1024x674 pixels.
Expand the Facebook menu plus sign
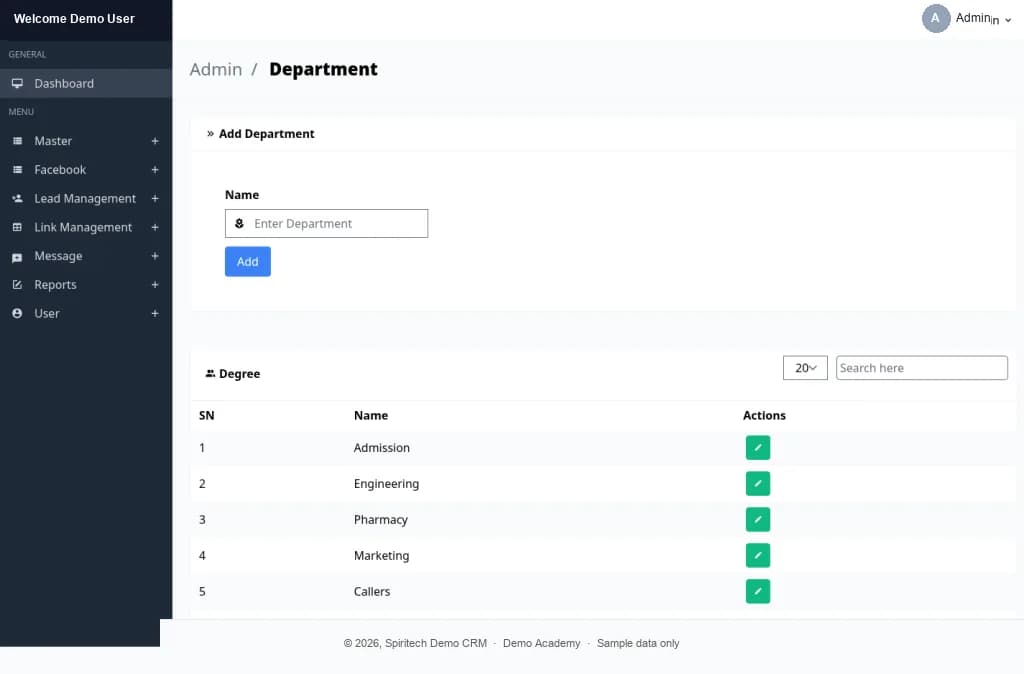click(x=155, y=169)
